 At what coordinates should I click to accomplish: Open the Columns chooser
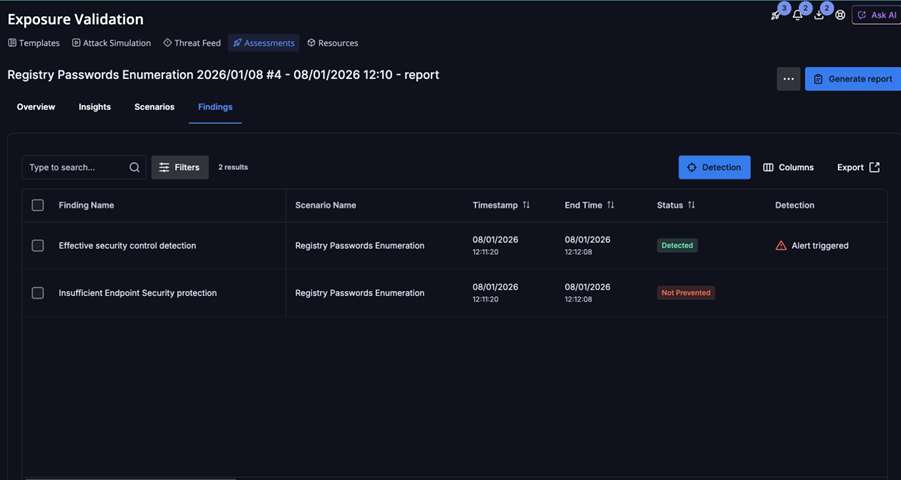pyautogui.click(x=788, y=168)
